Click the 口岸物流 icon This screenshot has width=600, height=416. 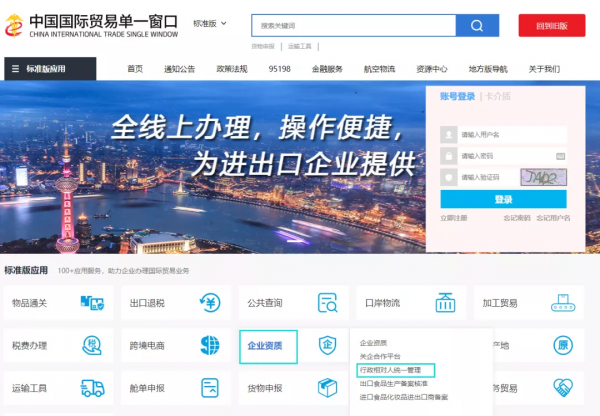pyautogui.click(x=445, y=302)
